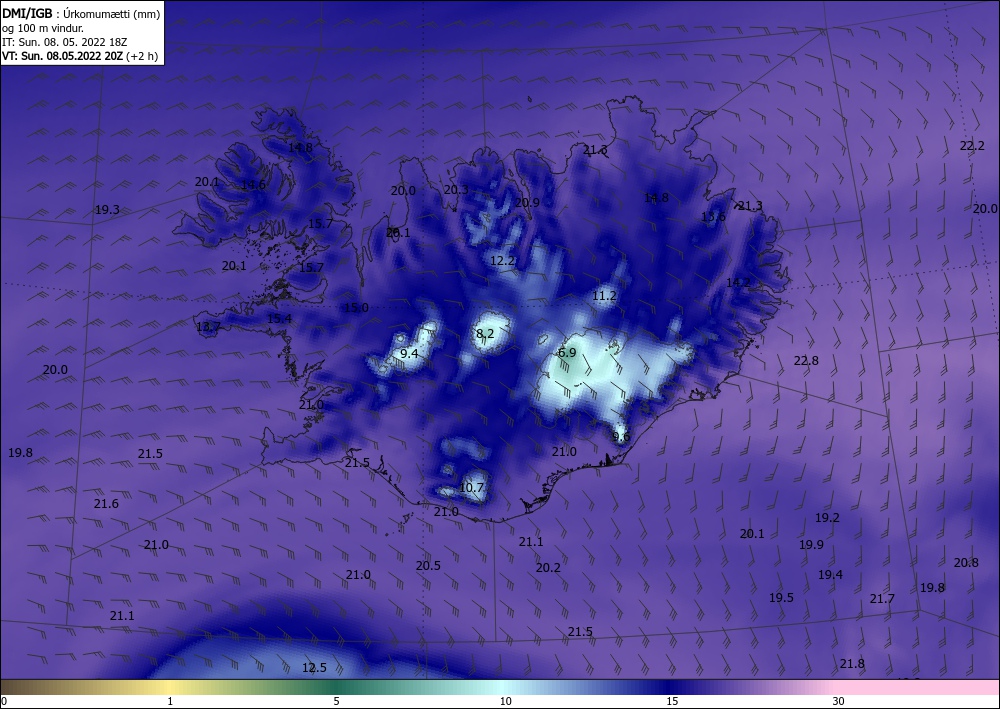Click the 9.6 value on the map
The image size is (1000, 709).
(x=621, y=437)
